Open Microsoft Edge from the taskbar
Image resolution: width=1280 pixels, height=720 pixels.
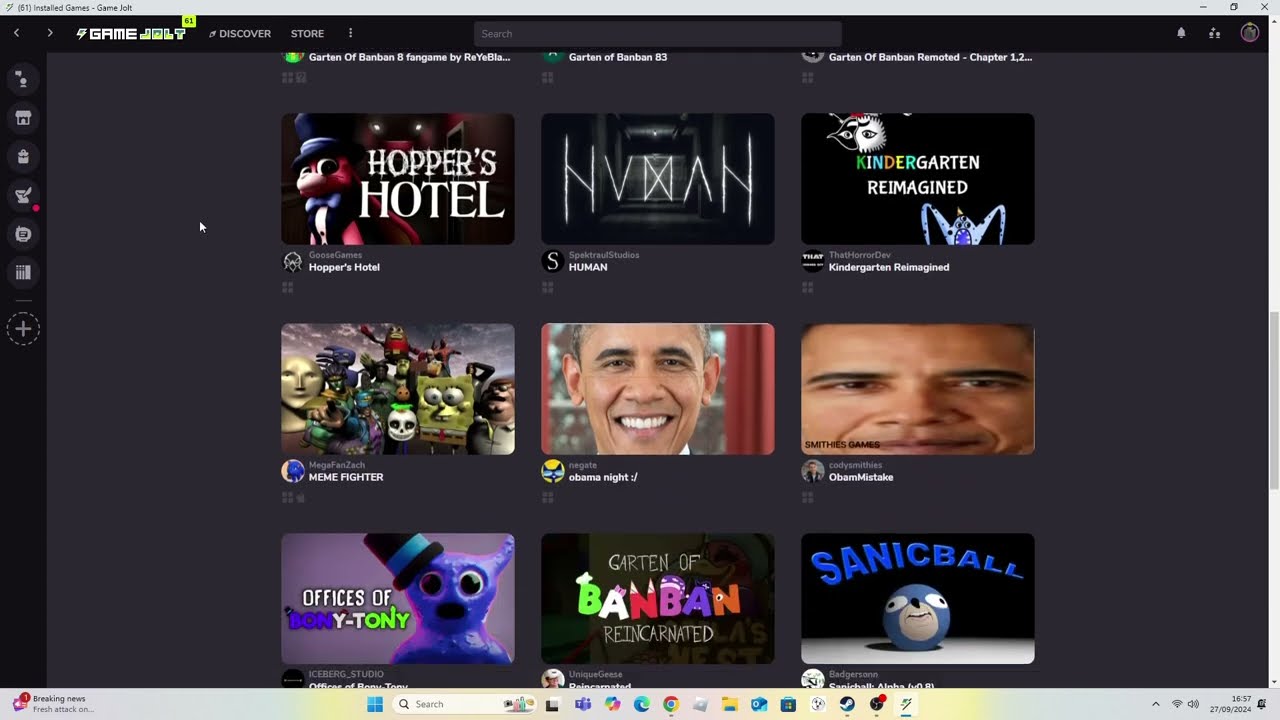642,704
